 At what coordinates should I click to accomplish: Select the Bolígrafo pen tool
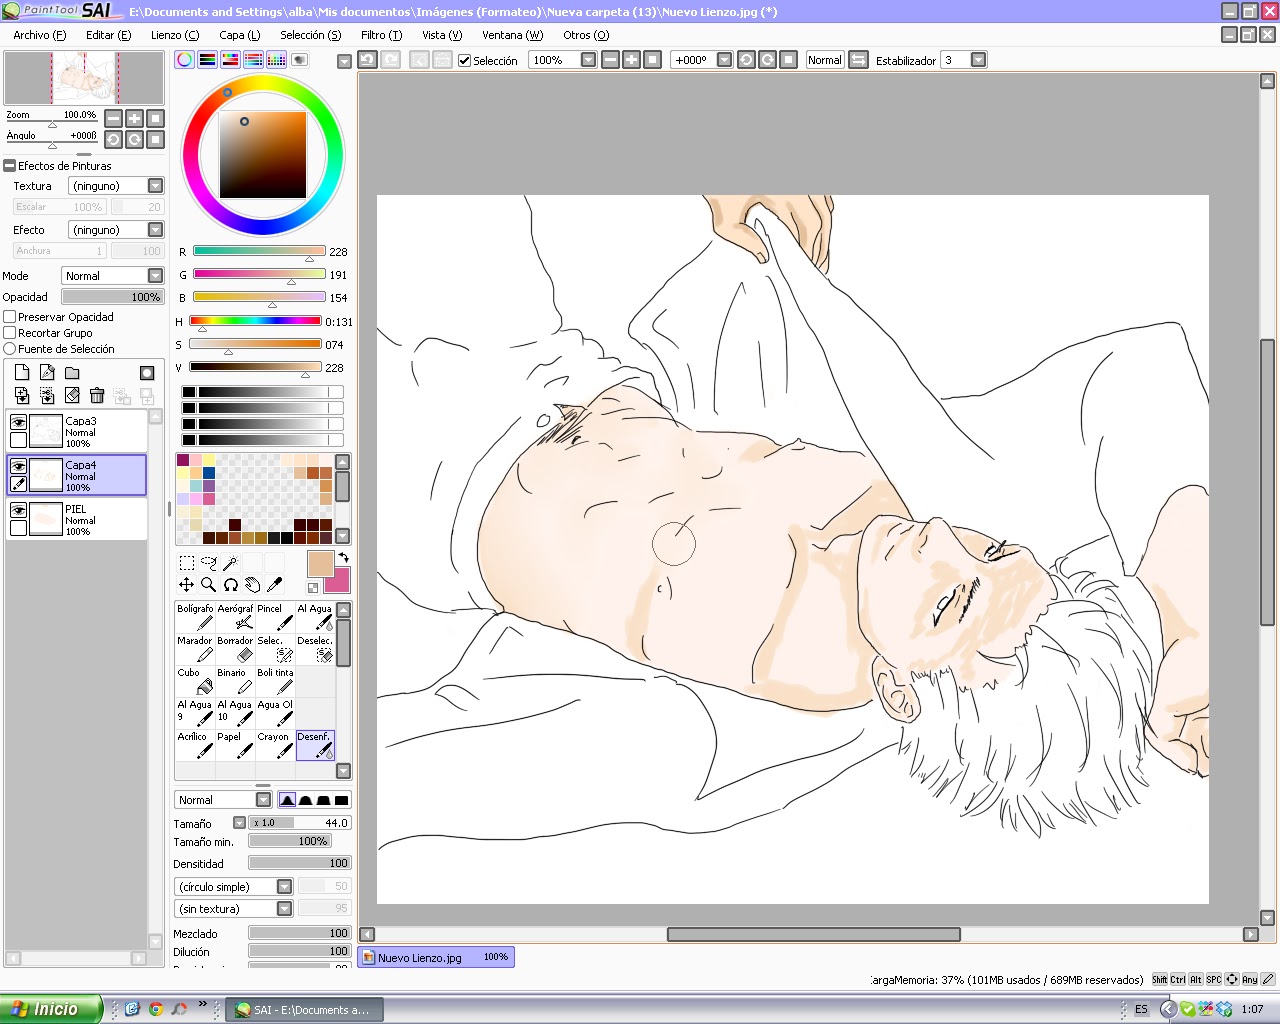click(195, 617)
